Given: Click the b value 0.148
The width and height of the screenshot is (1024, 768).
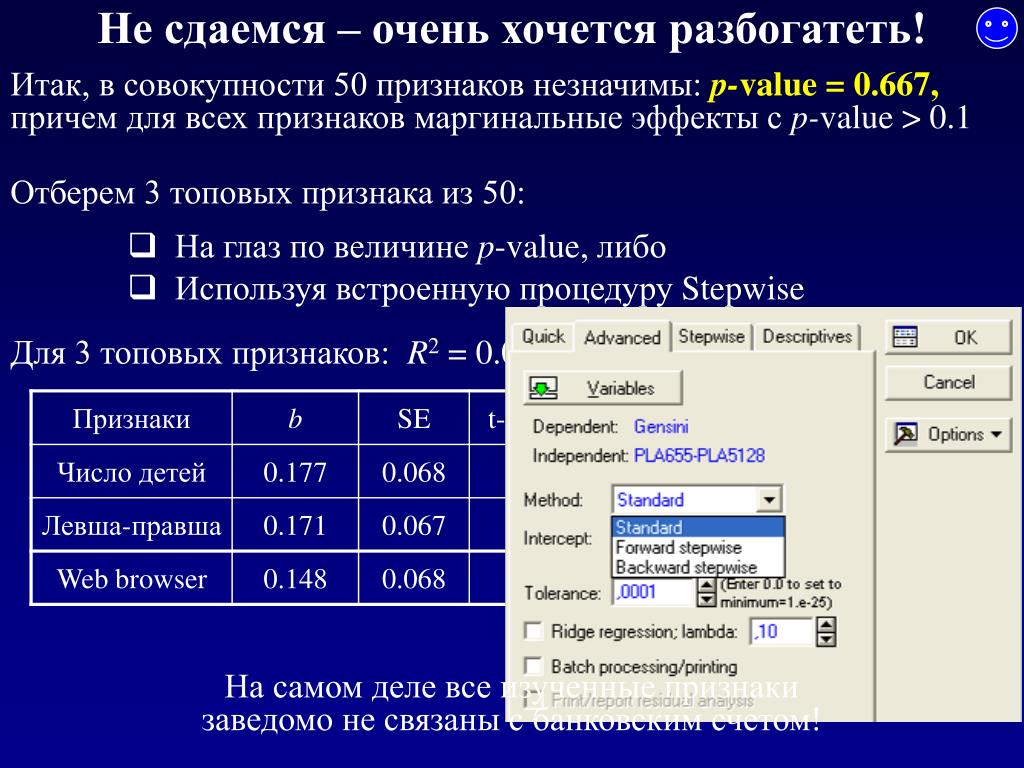Looking at the screenshot, I should click(x=295, y=579).
